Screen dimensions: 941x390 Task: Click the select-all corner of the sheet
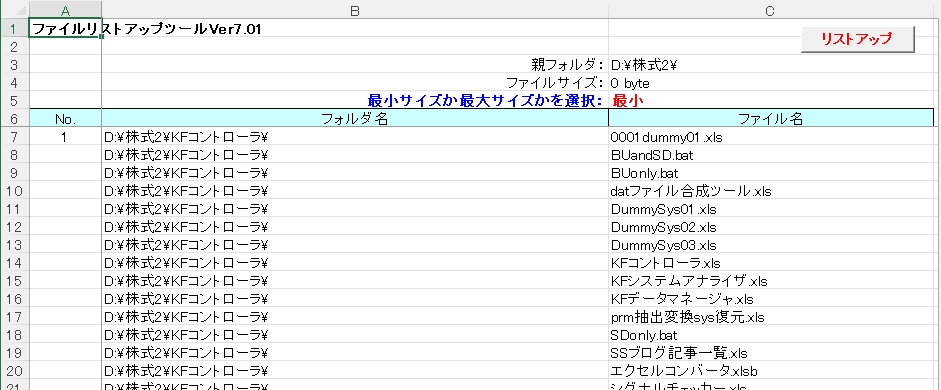point(14,10)
